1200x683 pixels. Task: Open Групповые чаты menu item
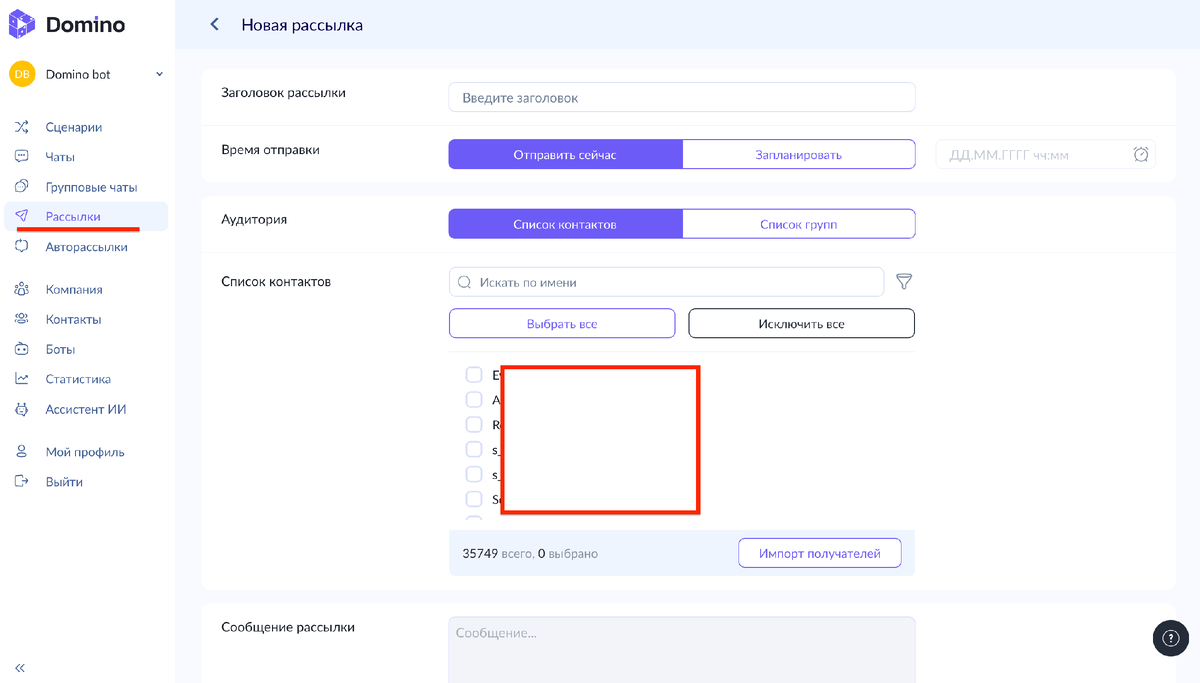pyautogui.click(x=91, y=187)
